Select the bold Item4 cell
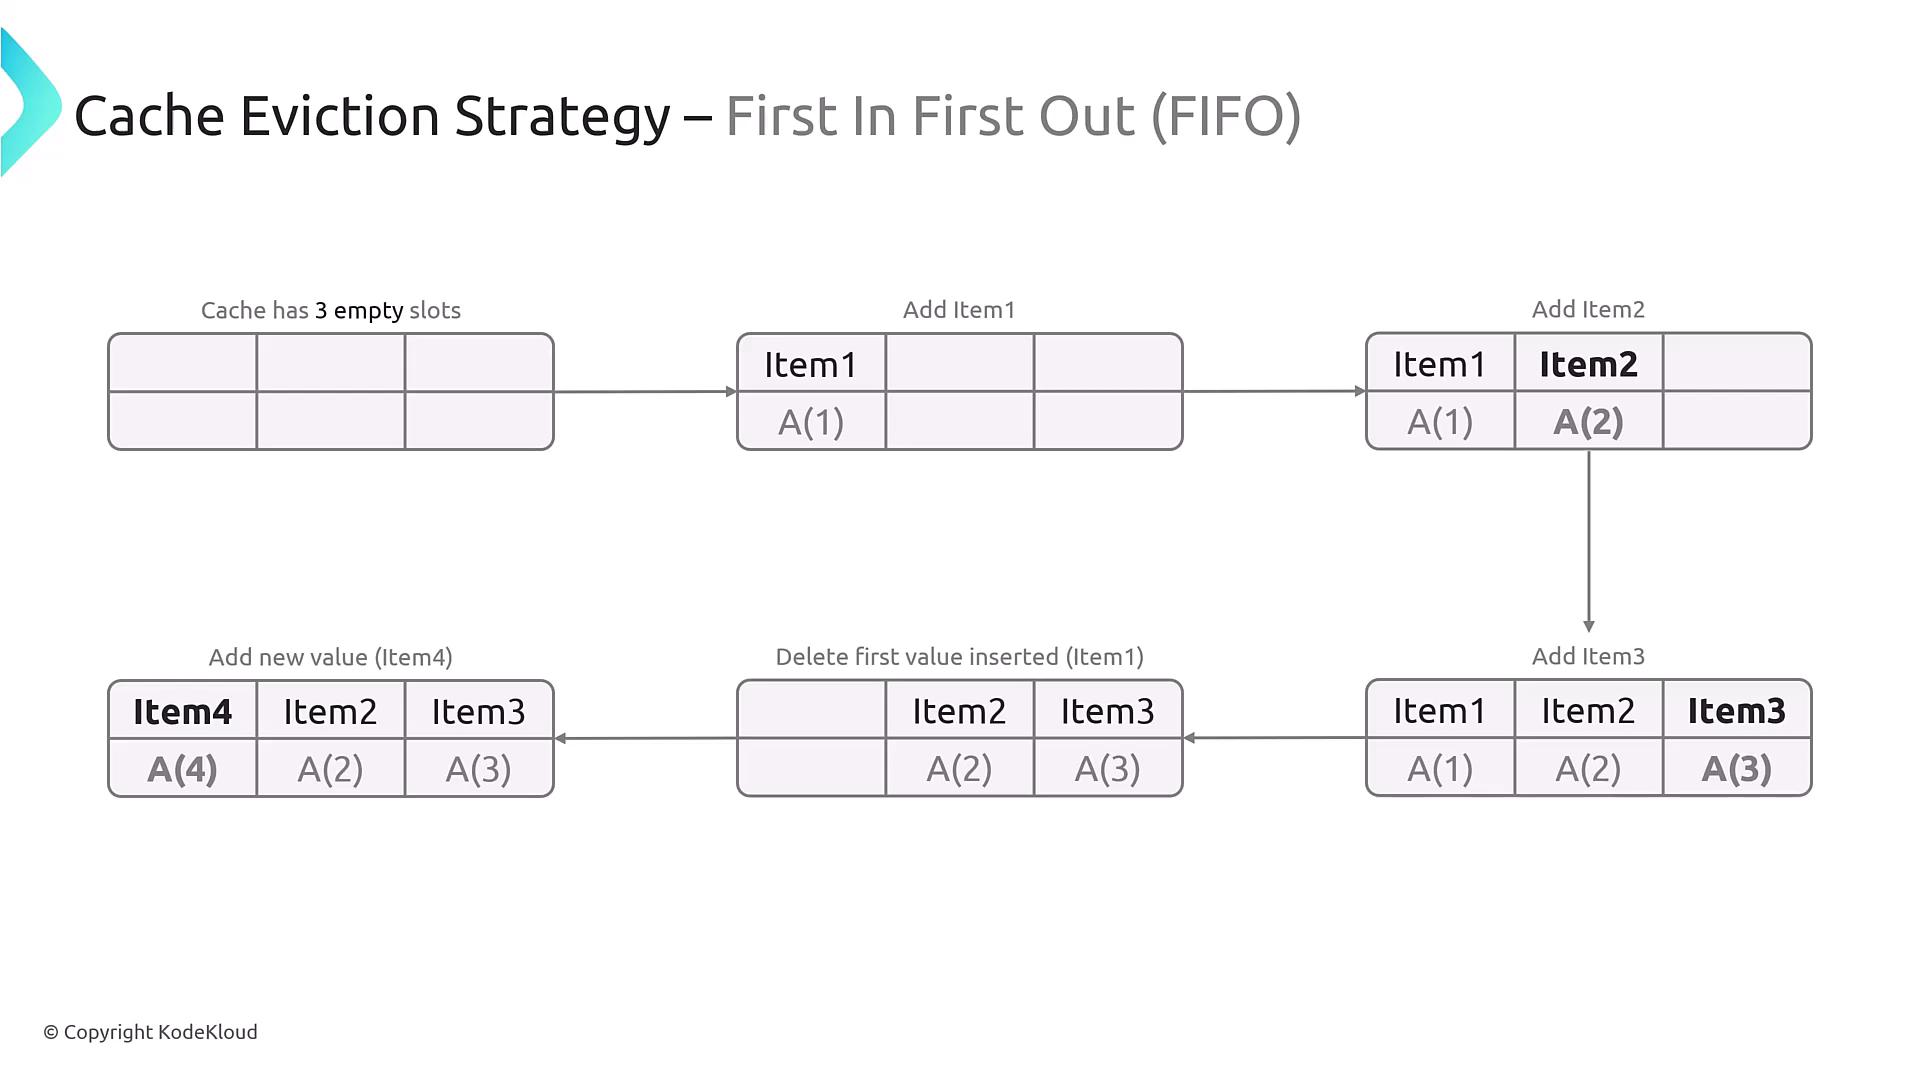This screenshot has height=1080, width=1920. tap(182, 712)
